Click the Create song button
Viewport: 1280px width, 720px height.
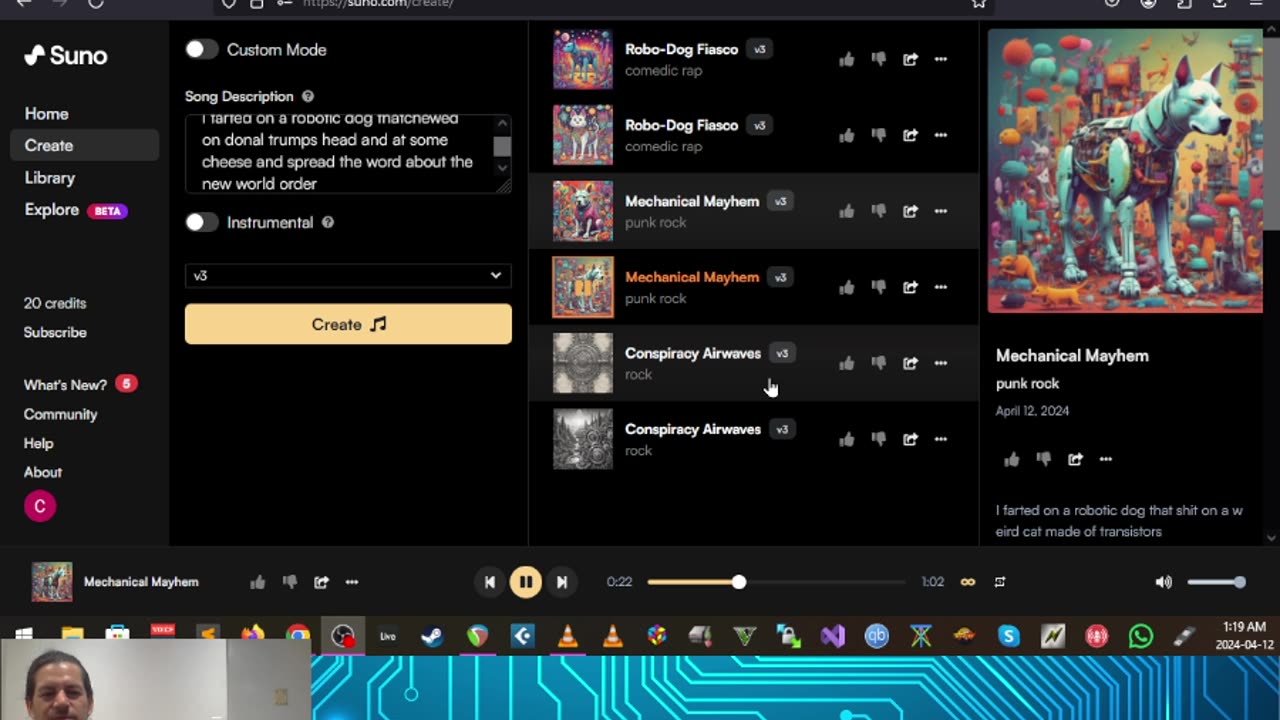tap(348, 324)
